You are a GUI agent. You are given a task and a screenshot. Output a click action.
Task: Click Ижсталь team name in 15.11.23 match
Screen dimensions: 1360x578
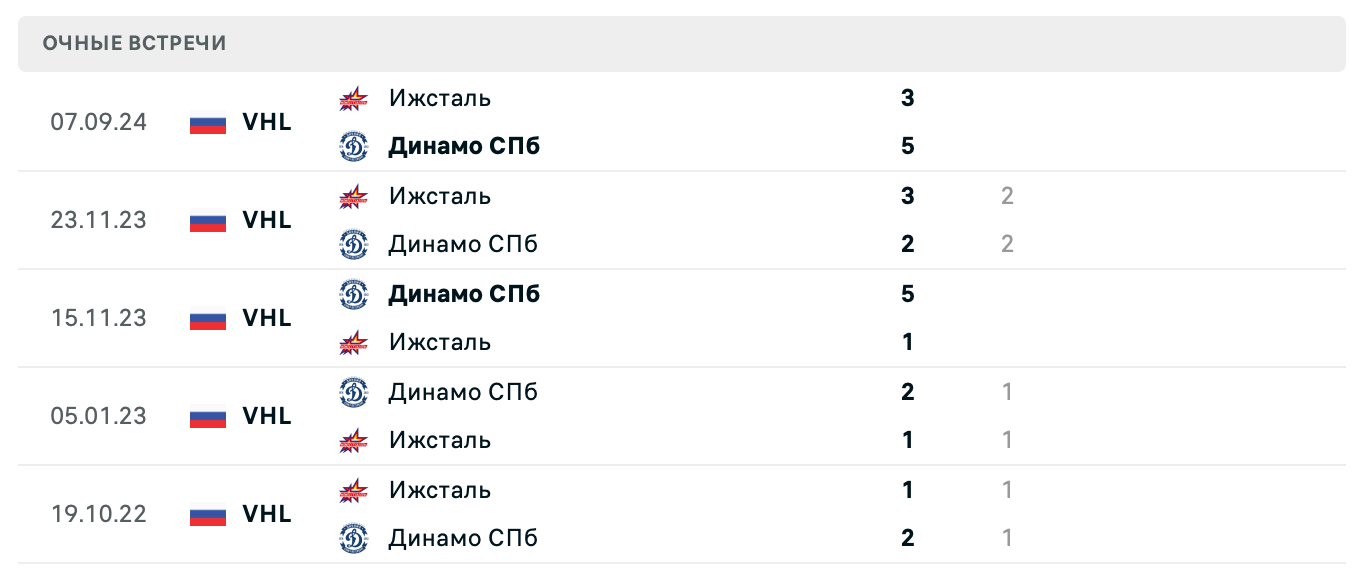click(440, 342)
